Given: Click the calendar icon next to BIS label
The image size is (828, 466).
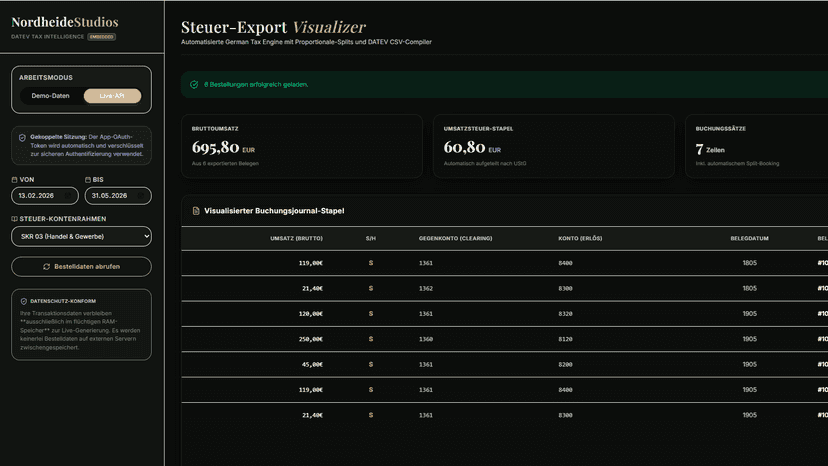Looking at the screenshot, I should pyautogui.click(x=88, y=180).
